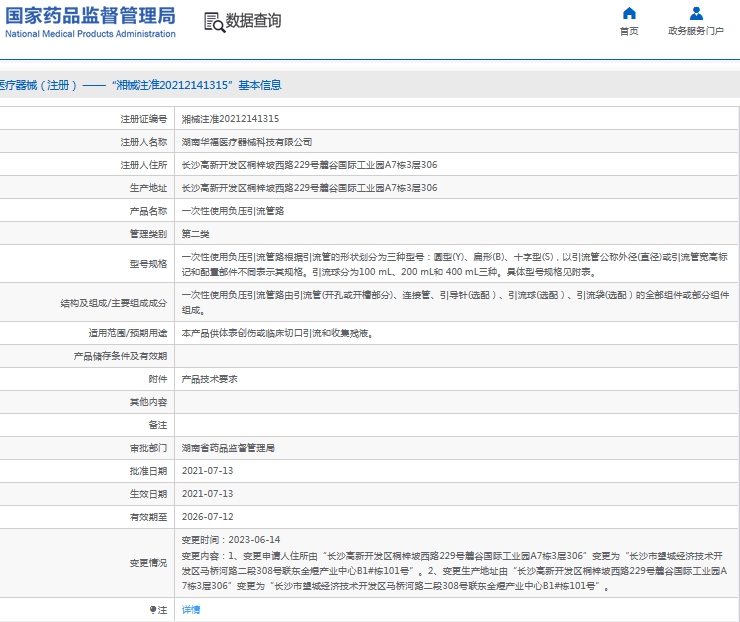Image resolution: width=740 pixels, height=622 pixels.
Task: Click the 政务服务门户 text label
Action: pyautogui.click(x=696, y=31)
